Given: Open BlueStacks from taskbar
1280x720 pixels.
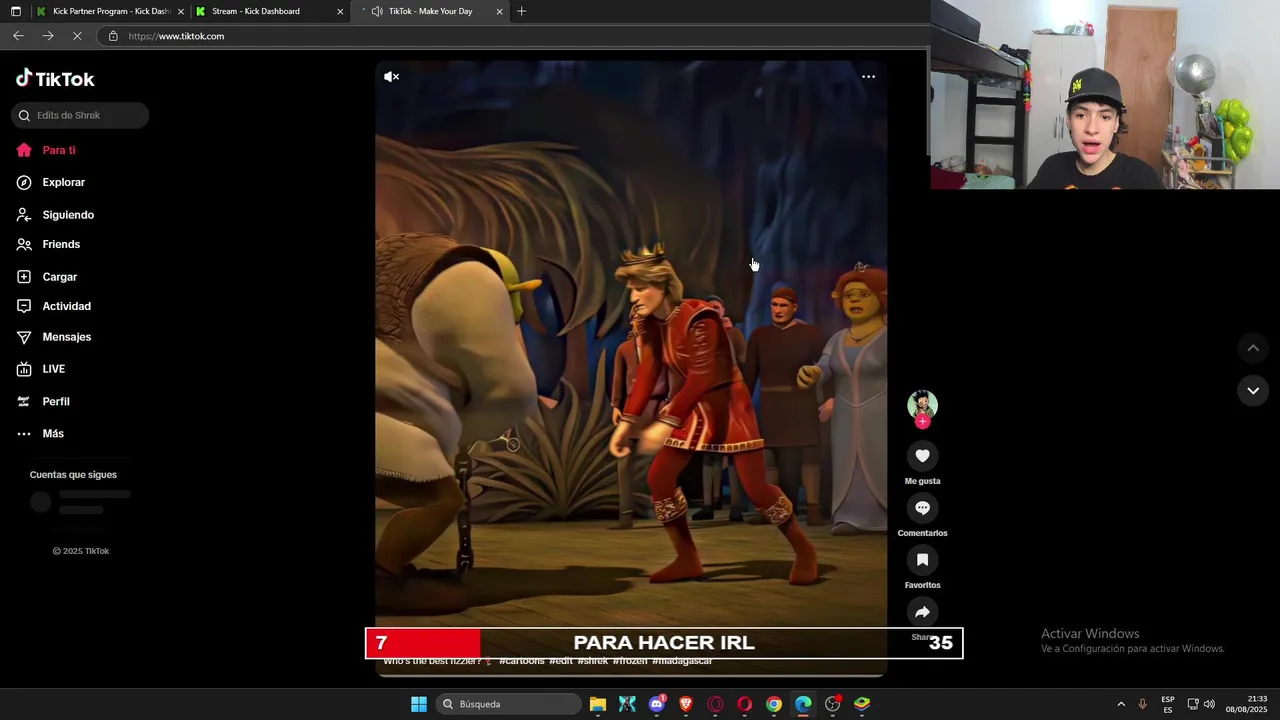Looking at the screenshot, I should tap(862, 704).
